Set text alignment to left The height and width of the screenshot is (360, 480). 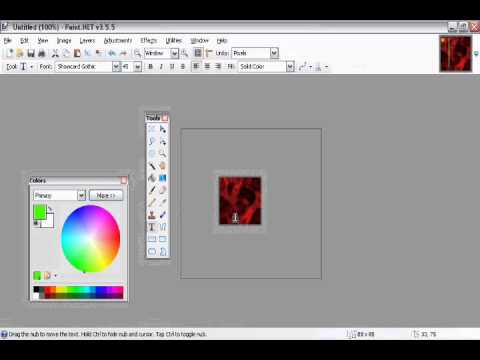point(196,67)
